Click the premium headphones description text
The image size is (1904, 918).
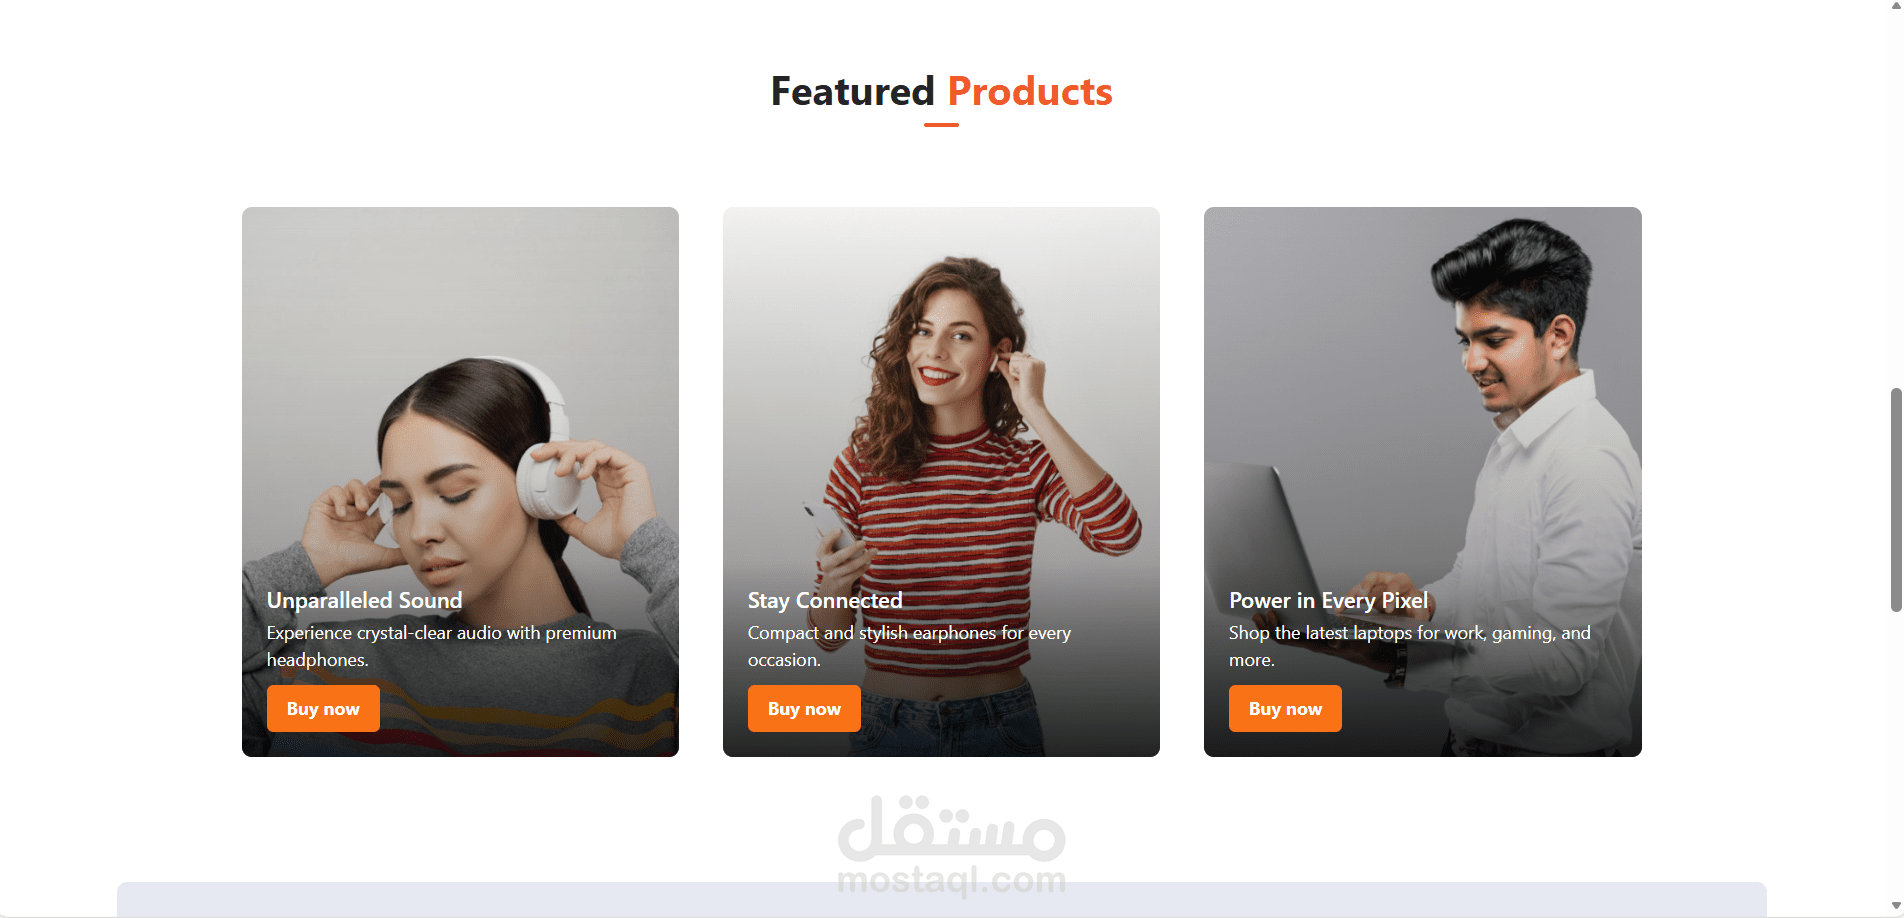coord(441,646)
